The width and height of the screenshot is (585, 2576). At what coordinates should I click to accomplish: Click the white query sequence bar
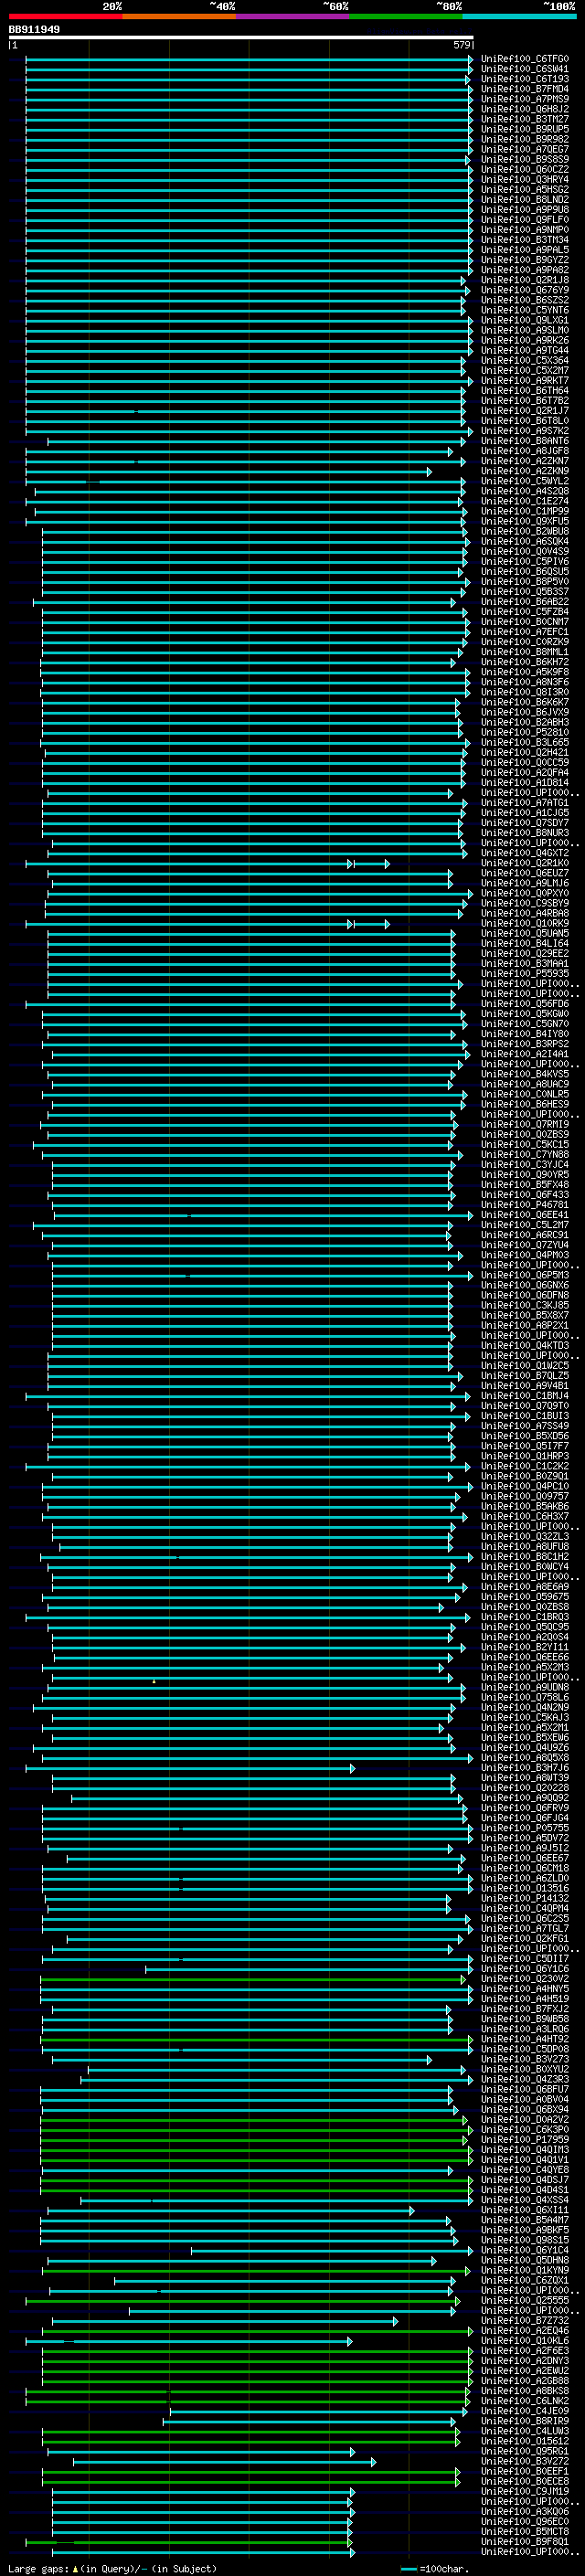[x=241, y=37]
